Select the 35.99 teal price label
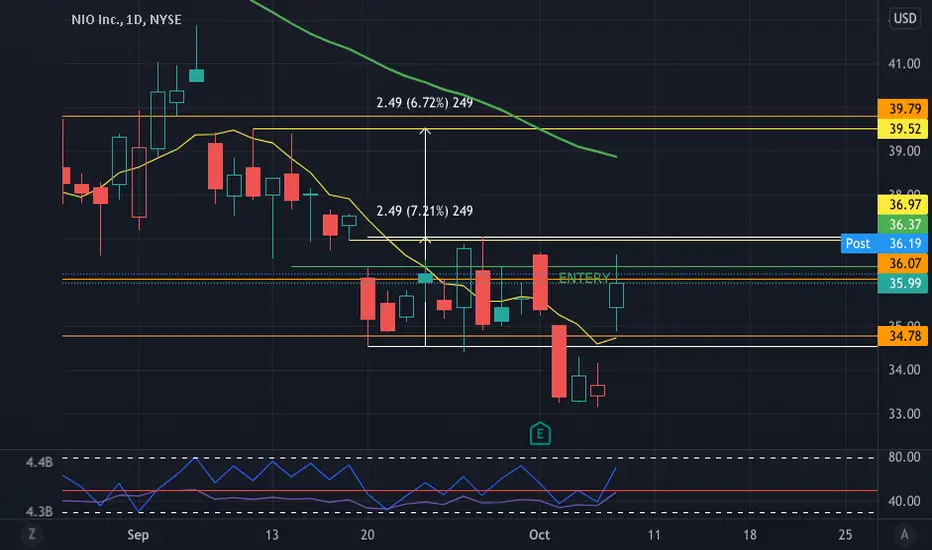 pos(903,283)
